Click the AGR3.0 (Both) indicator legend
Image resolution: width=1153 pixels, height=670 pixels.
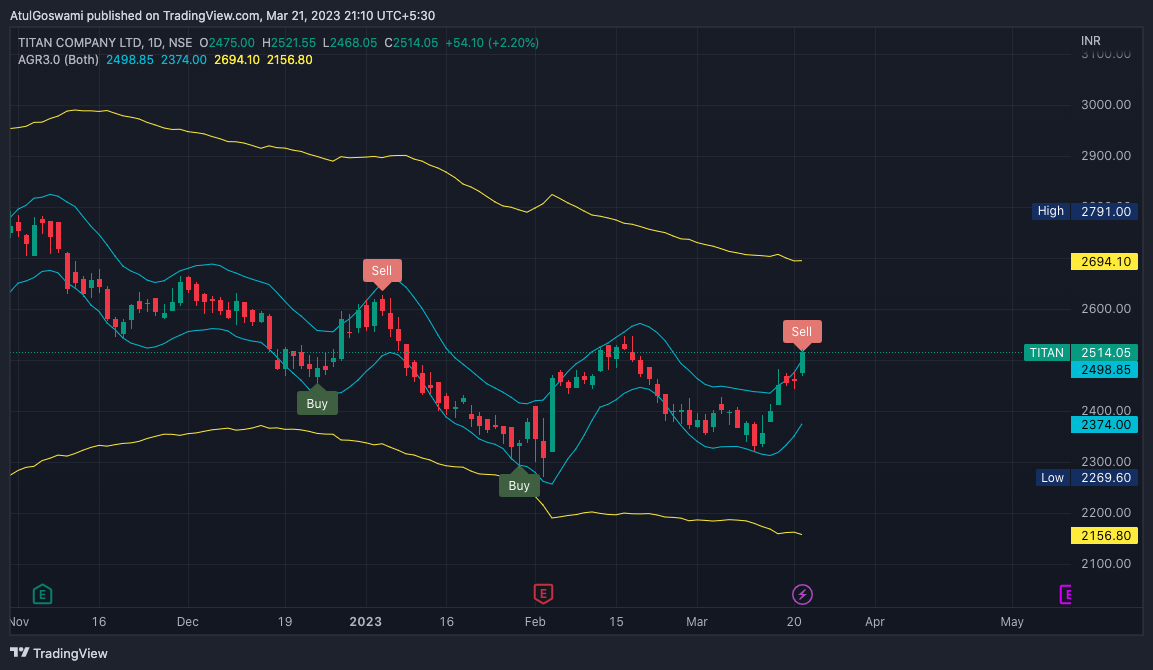click(x=58, y=60)
